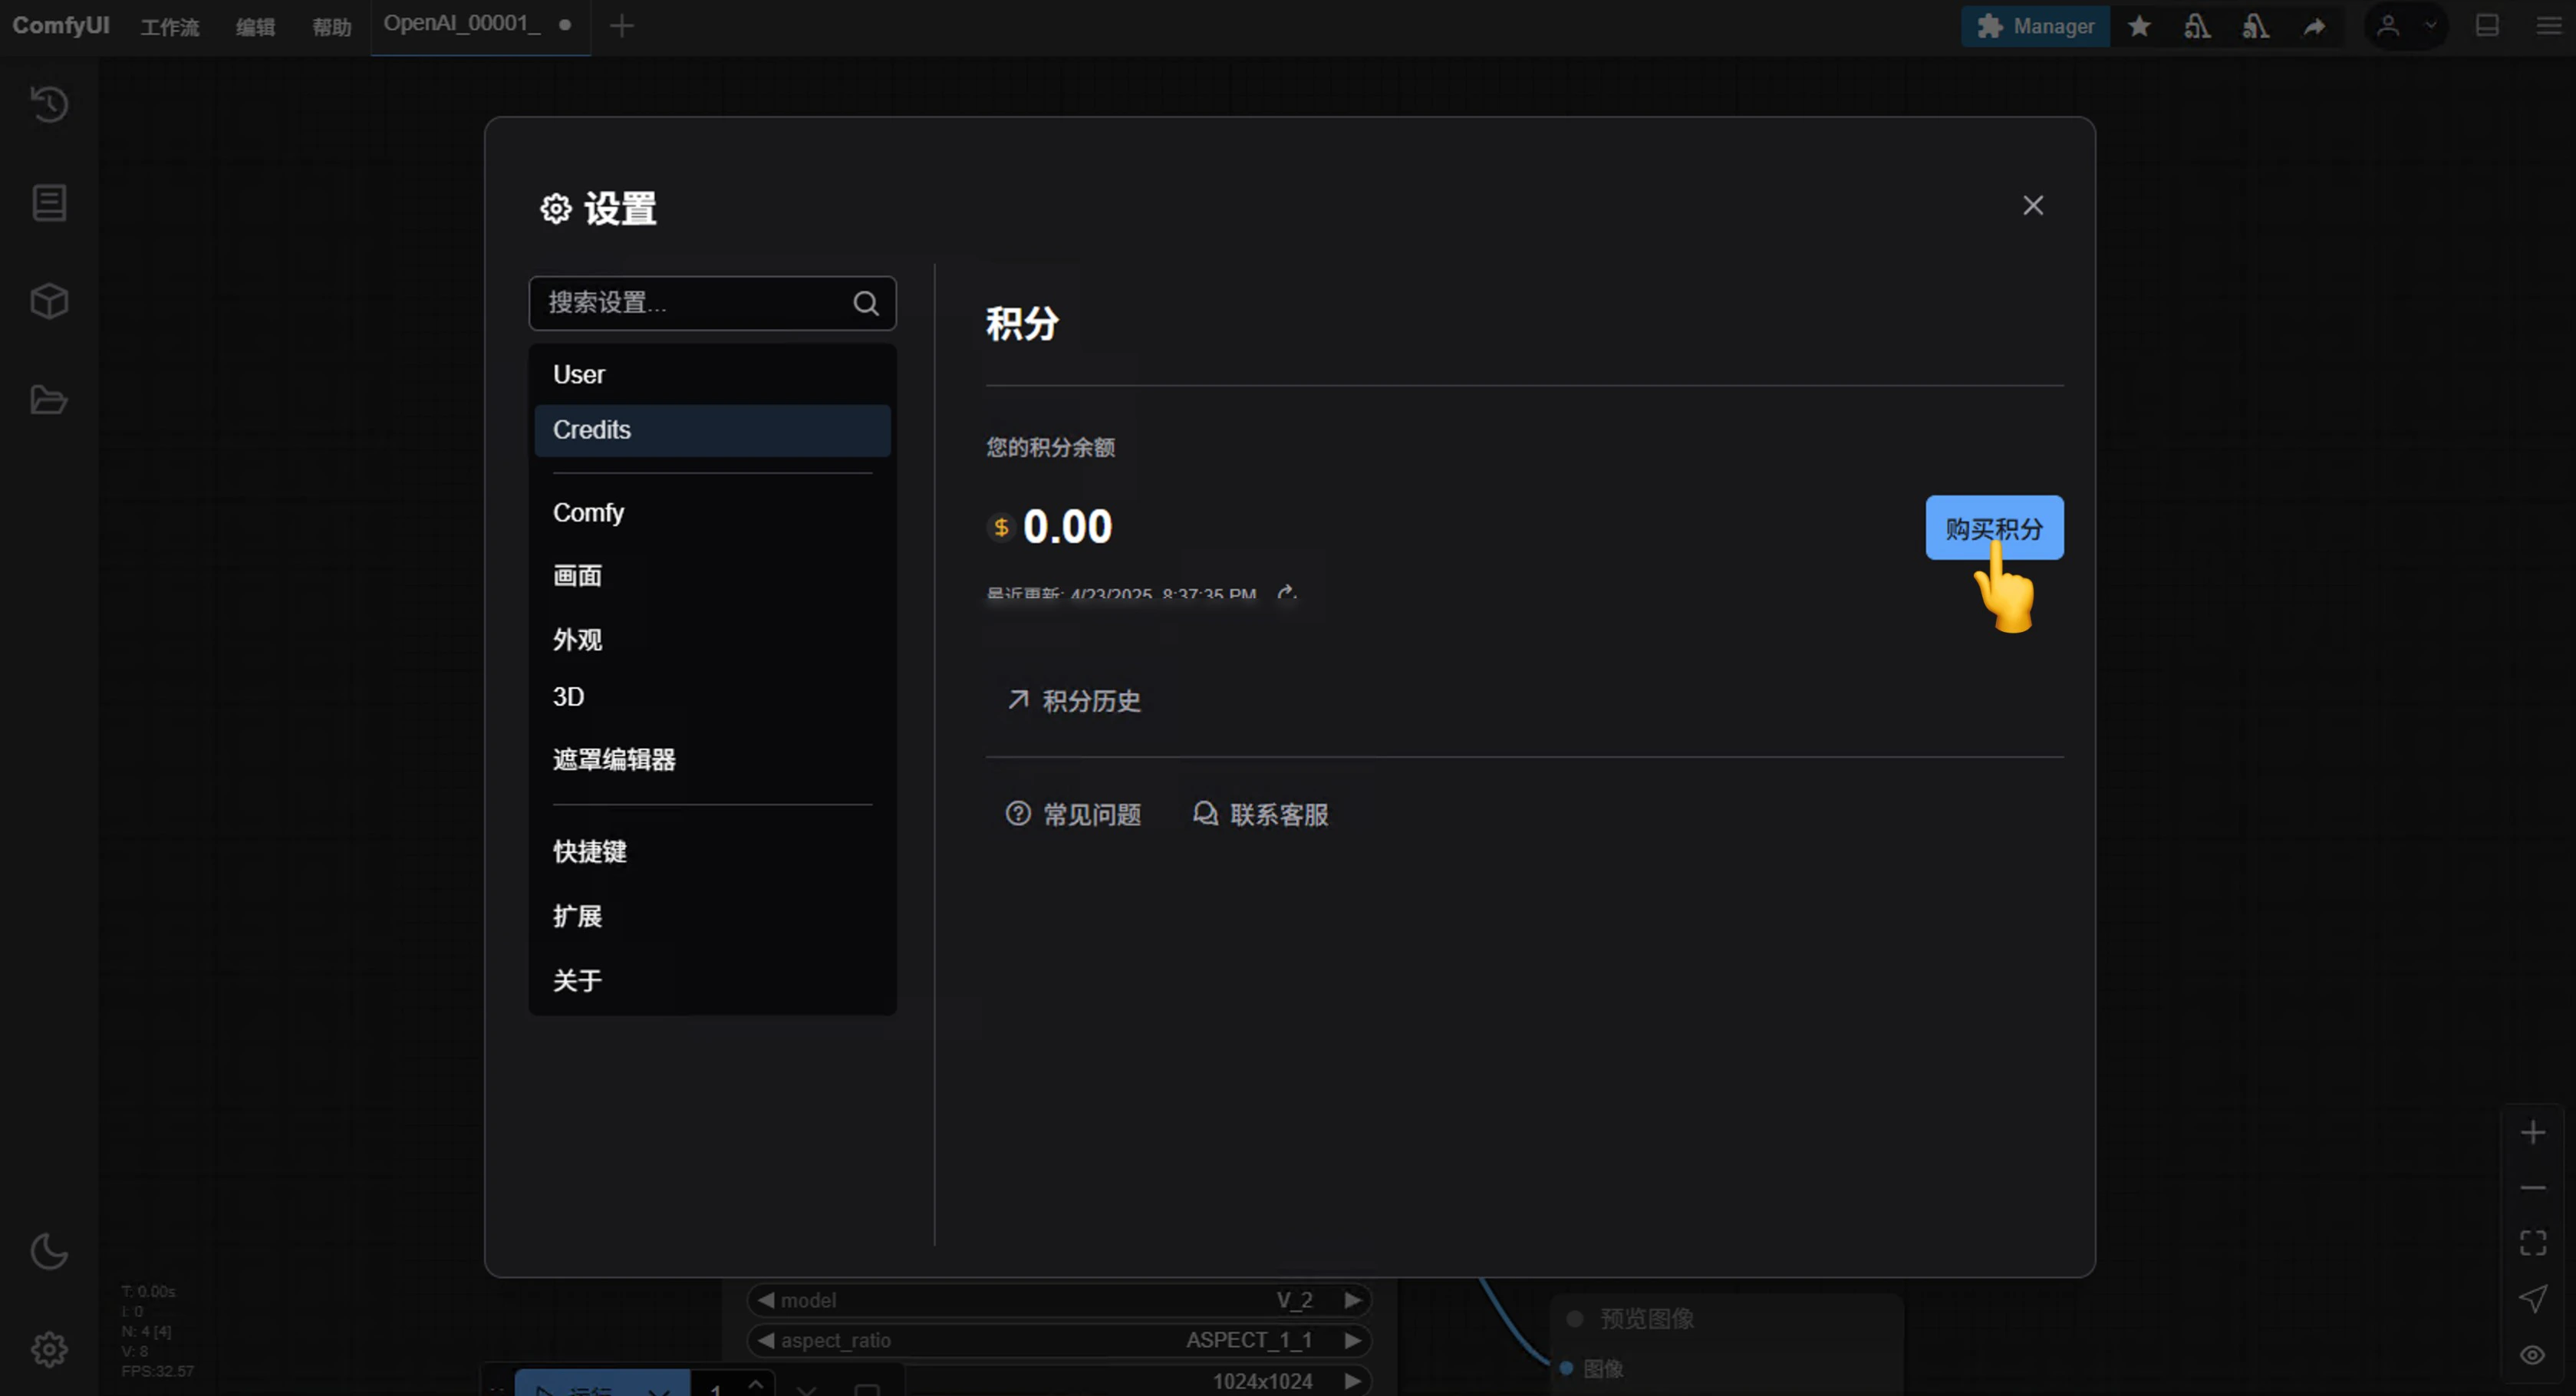Open the model library cube icon
Screen dimensions: 2576x1396
[49, 301]
